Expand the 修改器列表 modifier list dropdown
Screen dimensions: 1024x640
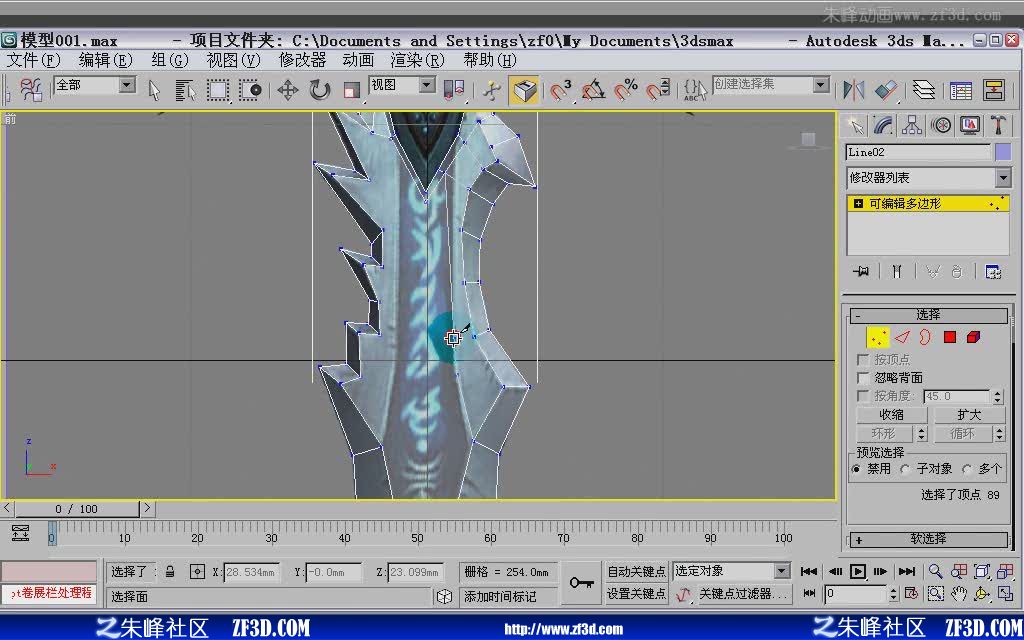click(x=1003, y=178)
